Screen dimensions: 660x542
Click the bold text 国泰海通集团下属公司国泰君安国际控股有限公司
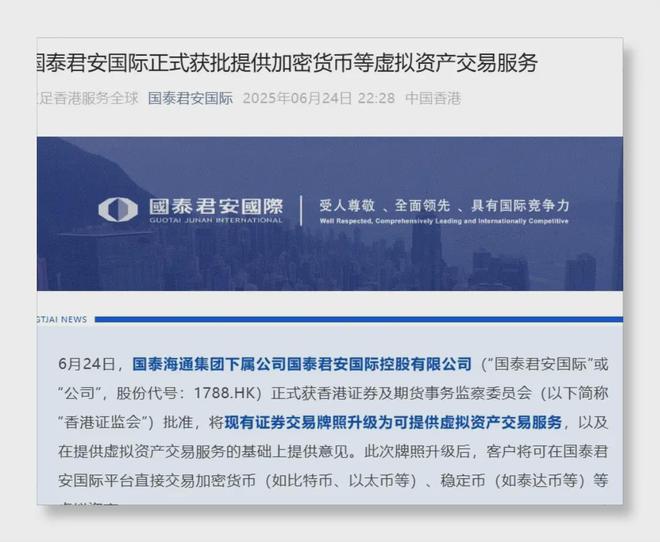click(x=302, y=364)
